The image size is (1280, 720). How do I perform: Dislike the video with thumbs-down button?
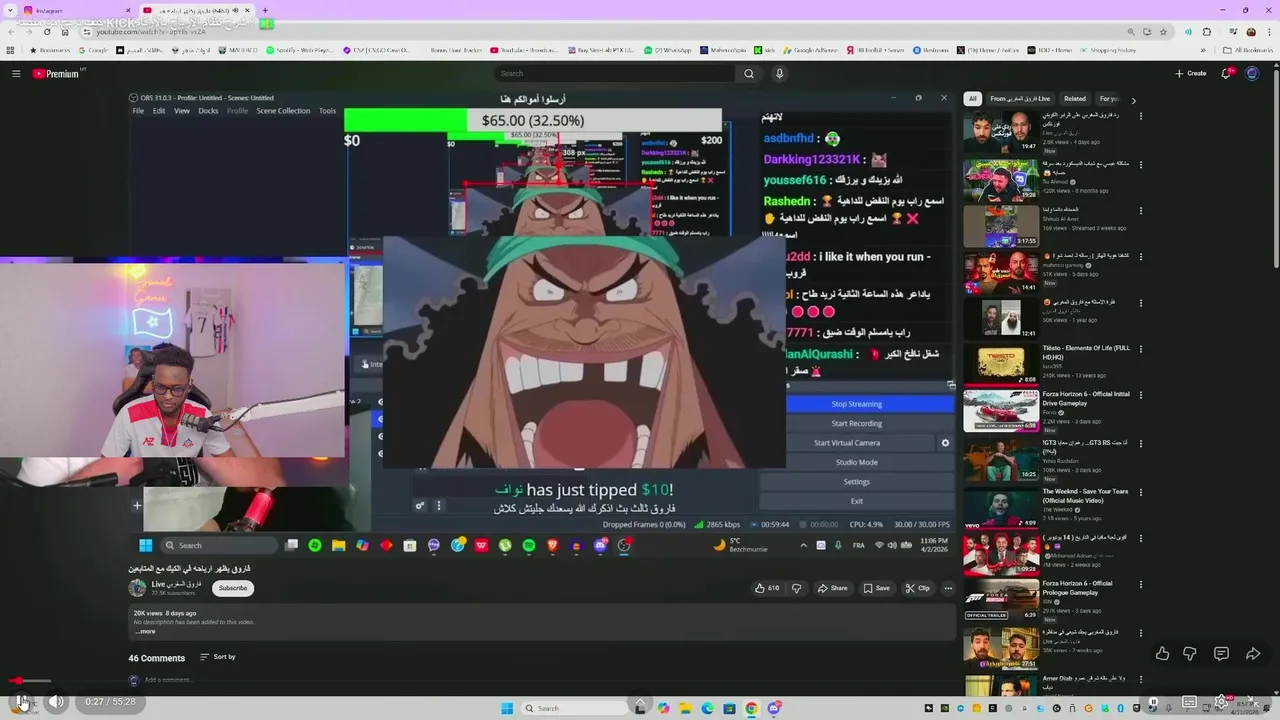click(x=796, y=588)
